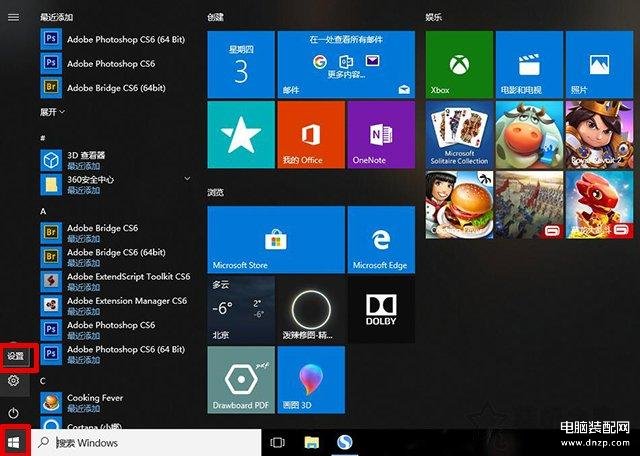640x456 pixels.
Task: Launch the green Xbox tile
Action: click(x=459, y=65)
